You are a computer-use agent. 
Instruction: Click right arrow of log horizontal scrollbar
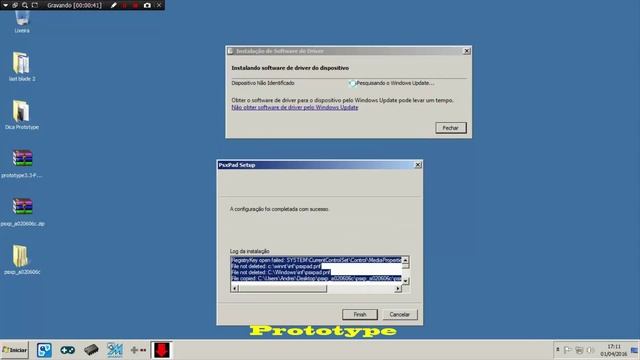(x=398, y=289)
